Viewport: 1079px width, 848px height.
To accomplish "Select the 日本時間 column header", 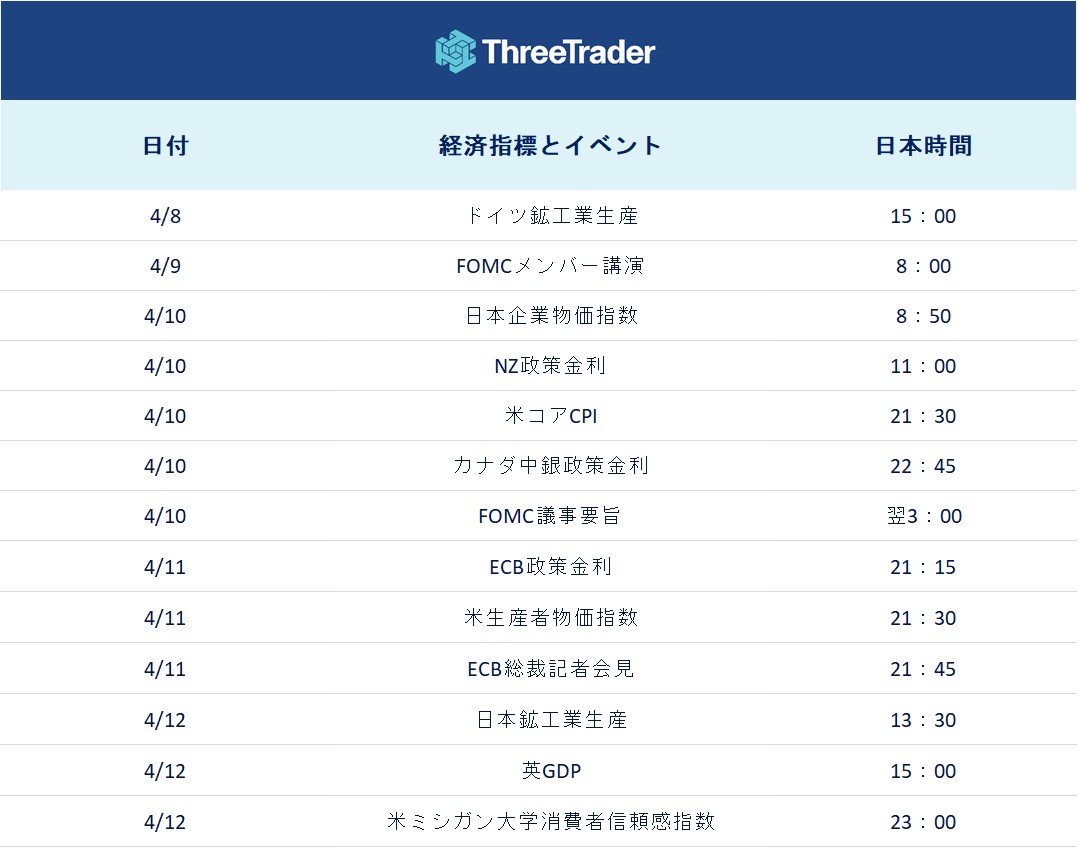I will click(923, 146).
